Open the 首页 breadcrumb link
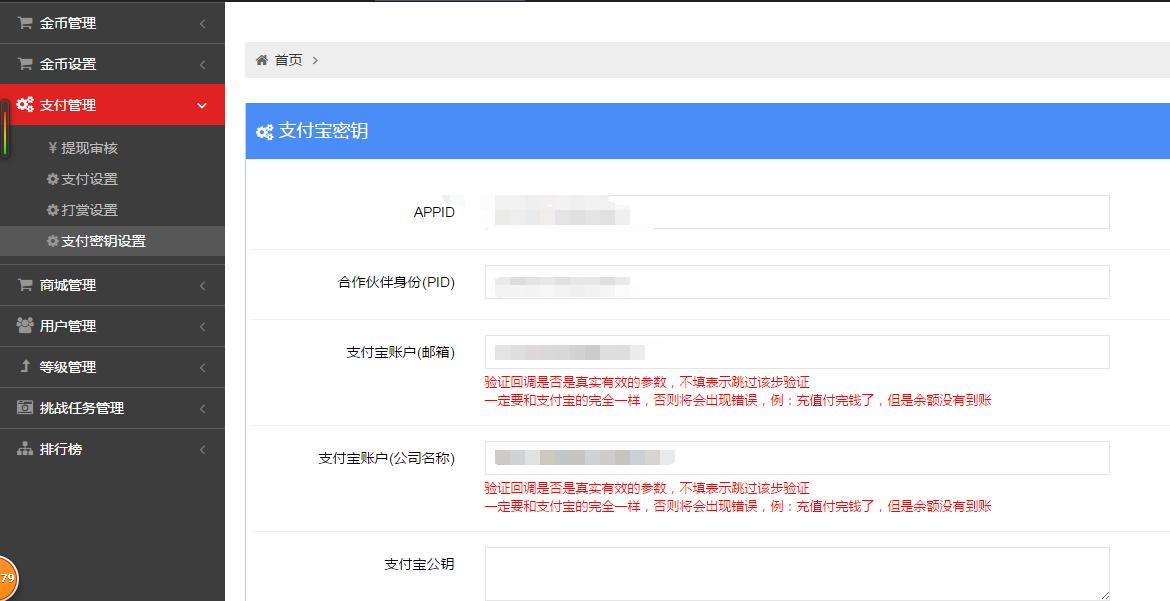The height and width of the screenshot is (601, 1170). tap(288, 59)
